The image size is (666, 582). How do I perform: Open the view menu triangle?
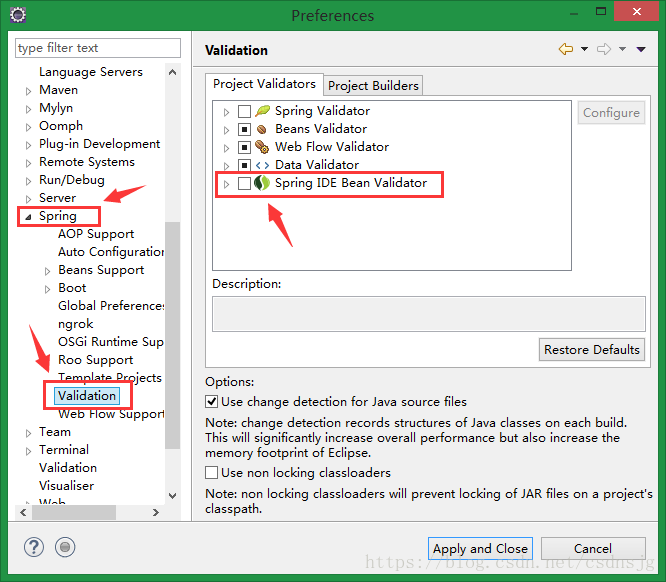641,50
